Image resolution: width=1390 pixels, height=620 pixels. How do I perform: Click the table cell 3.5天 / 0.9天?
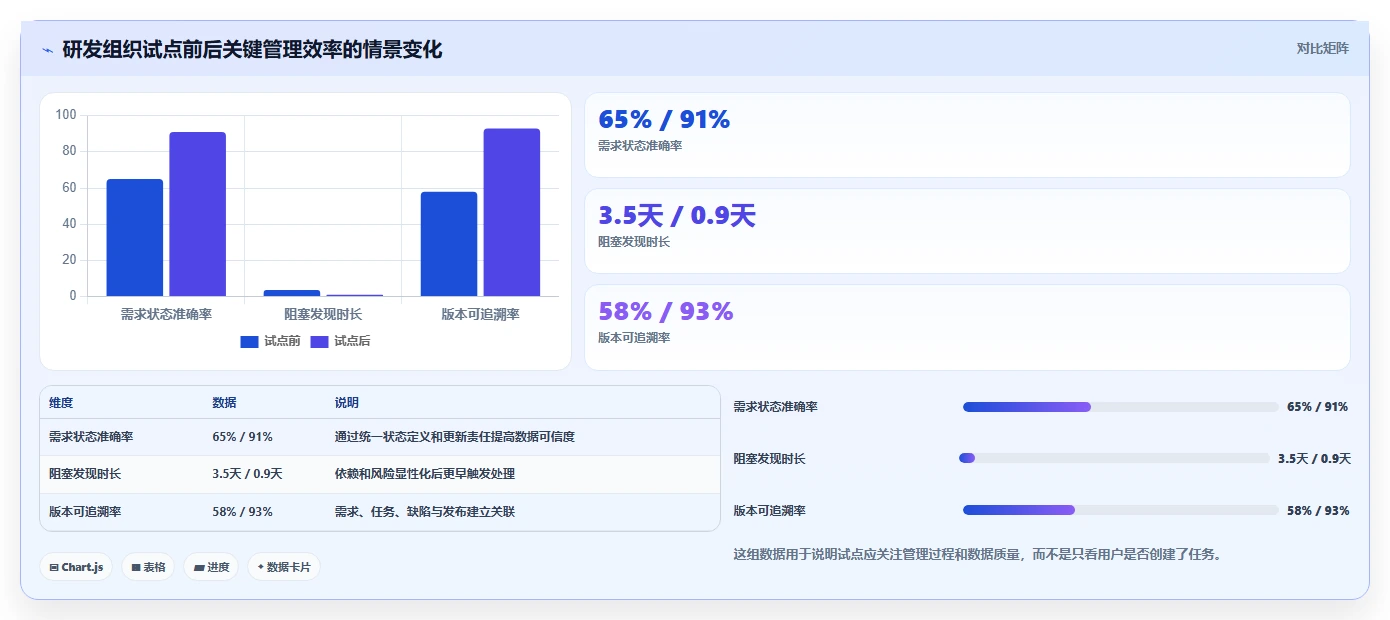pyautogui.click(x=247, y=474)
